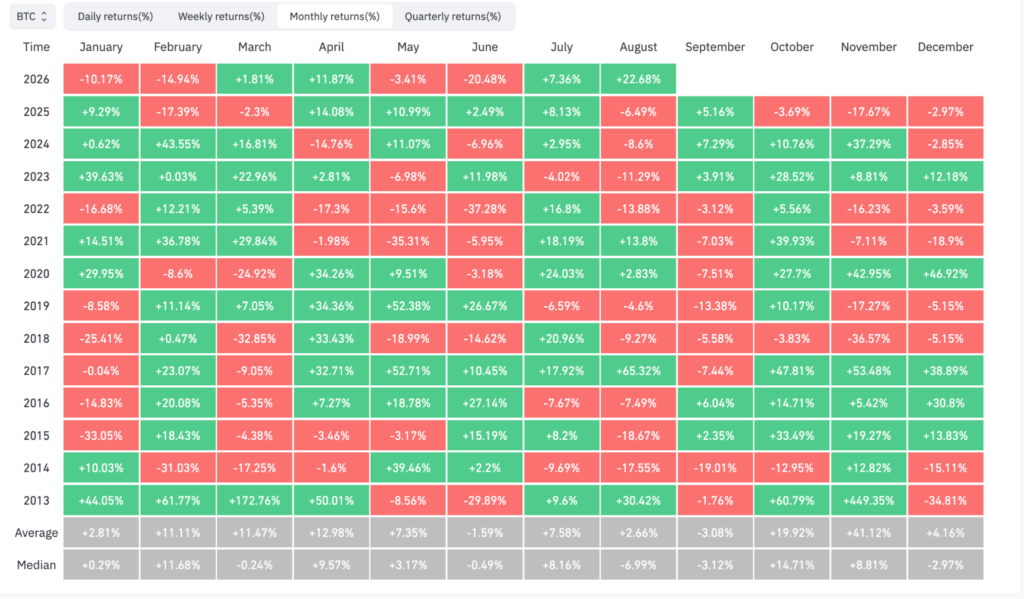This screenshot has width=1024, height=599.
Task: Click the 2021 row year label
Action: pos(37,241)
